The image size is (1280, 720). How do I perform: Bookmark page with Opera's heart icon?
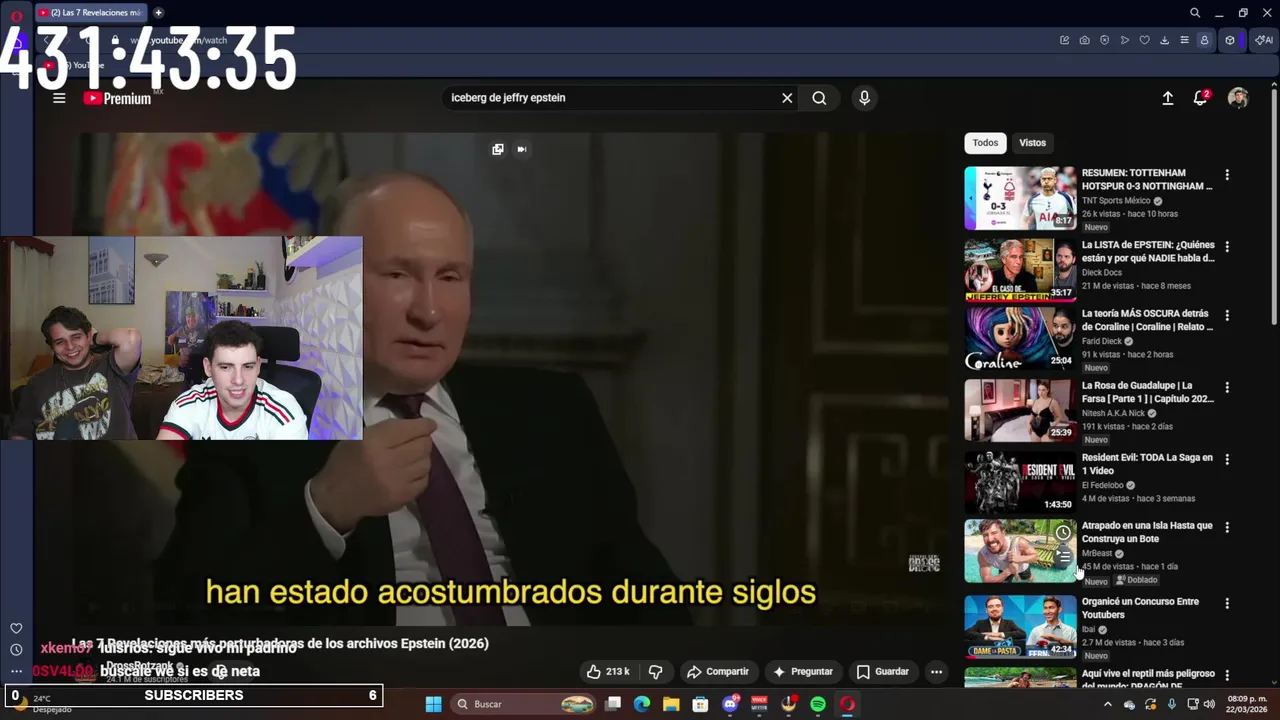(x=1144, y=40)
